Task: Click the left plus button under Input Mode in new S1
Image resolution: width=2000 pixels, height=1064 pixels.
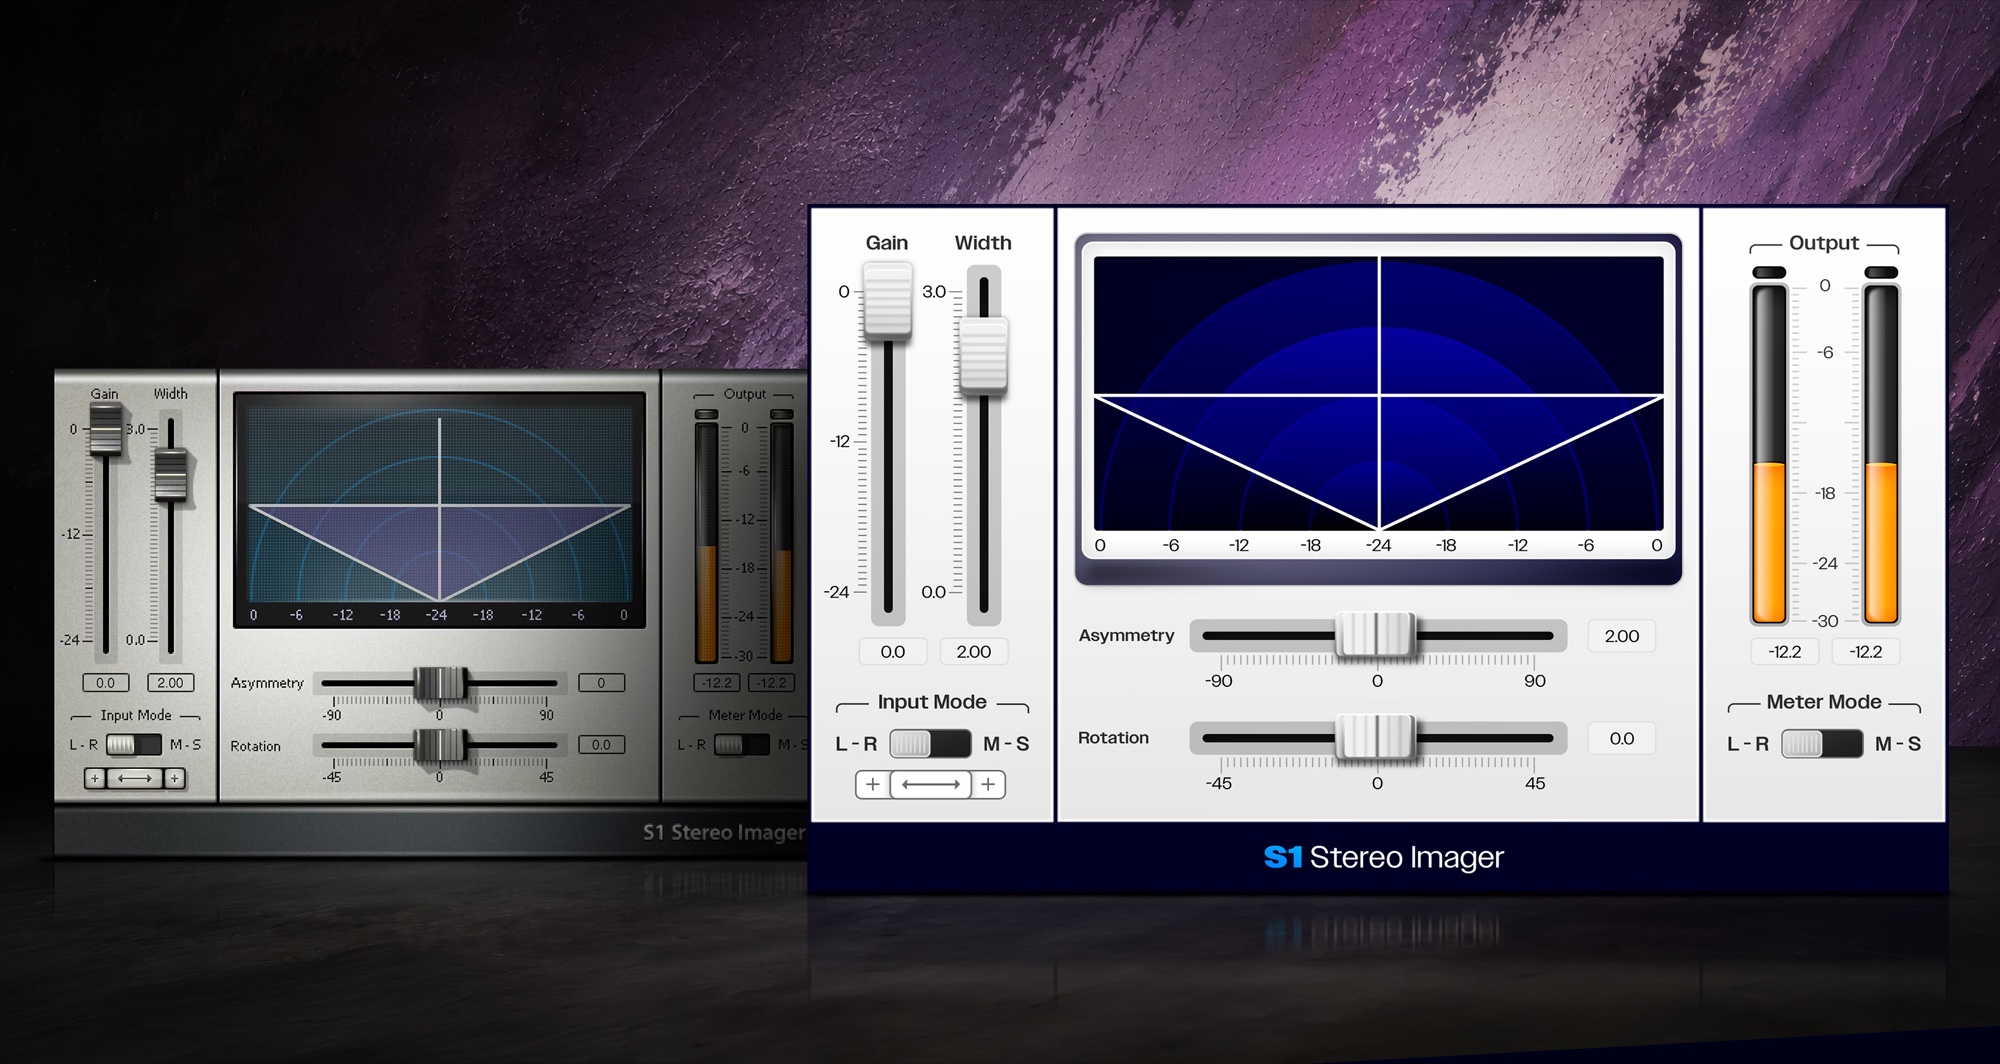Action: coord(872,785)
